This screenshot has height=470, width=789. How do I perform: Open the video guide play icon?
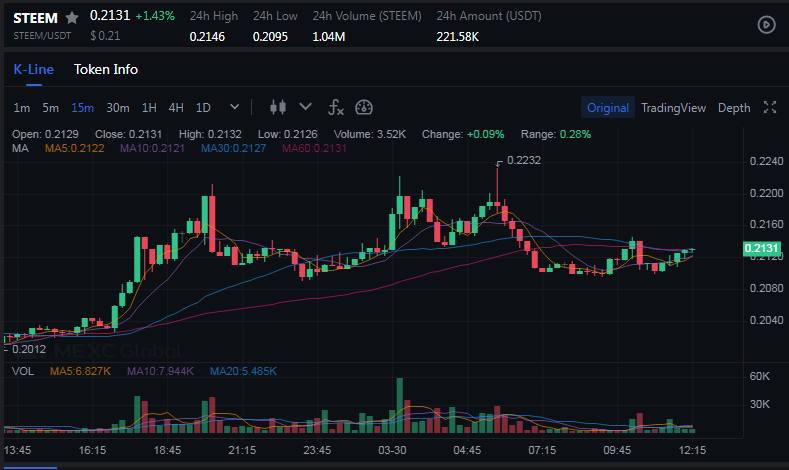[766, 25]
